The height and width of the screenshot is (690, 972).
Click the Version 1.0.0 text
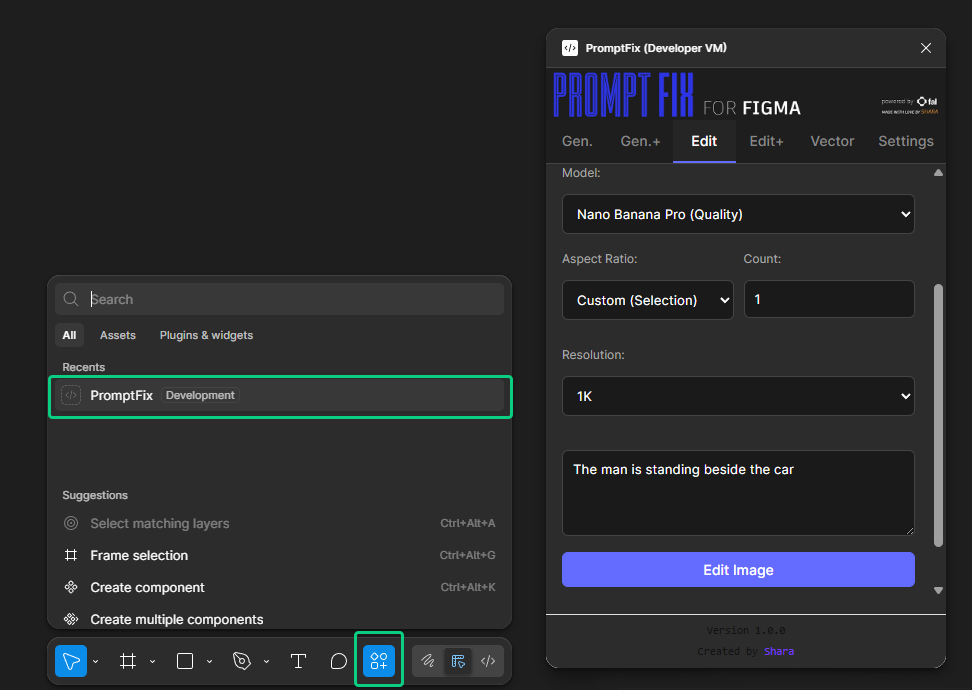[746, 630]
